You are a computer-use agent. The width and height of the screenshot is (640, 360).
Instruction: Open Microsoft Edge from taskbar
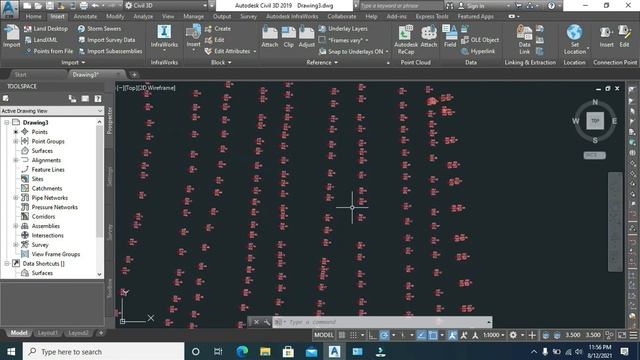click(242, 351)
